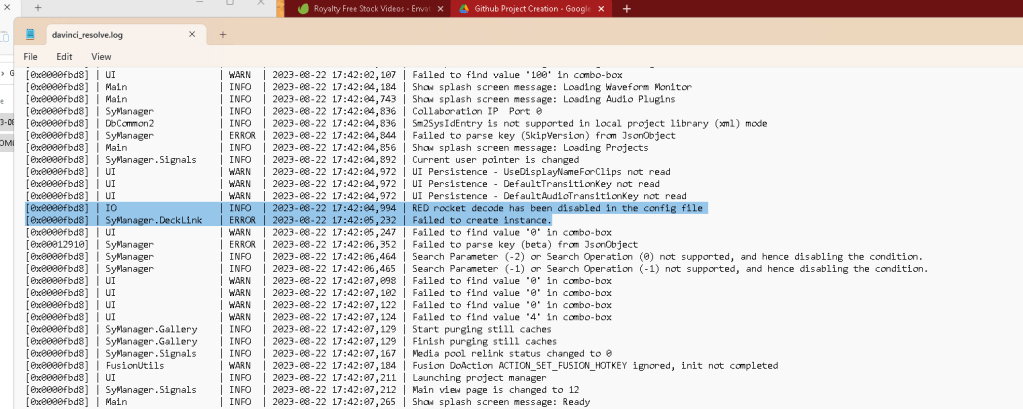
Task: Click timestamp 17:42:07,122
Action: tap(334, 305)
